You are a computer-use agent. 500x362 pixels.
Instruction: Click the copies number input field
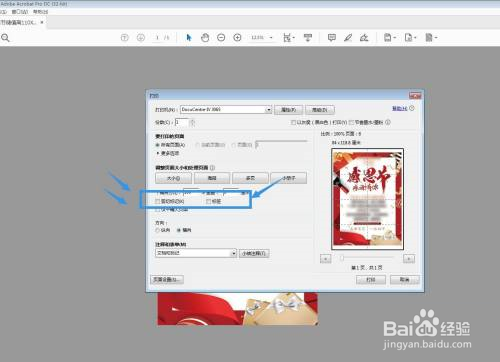182,123
